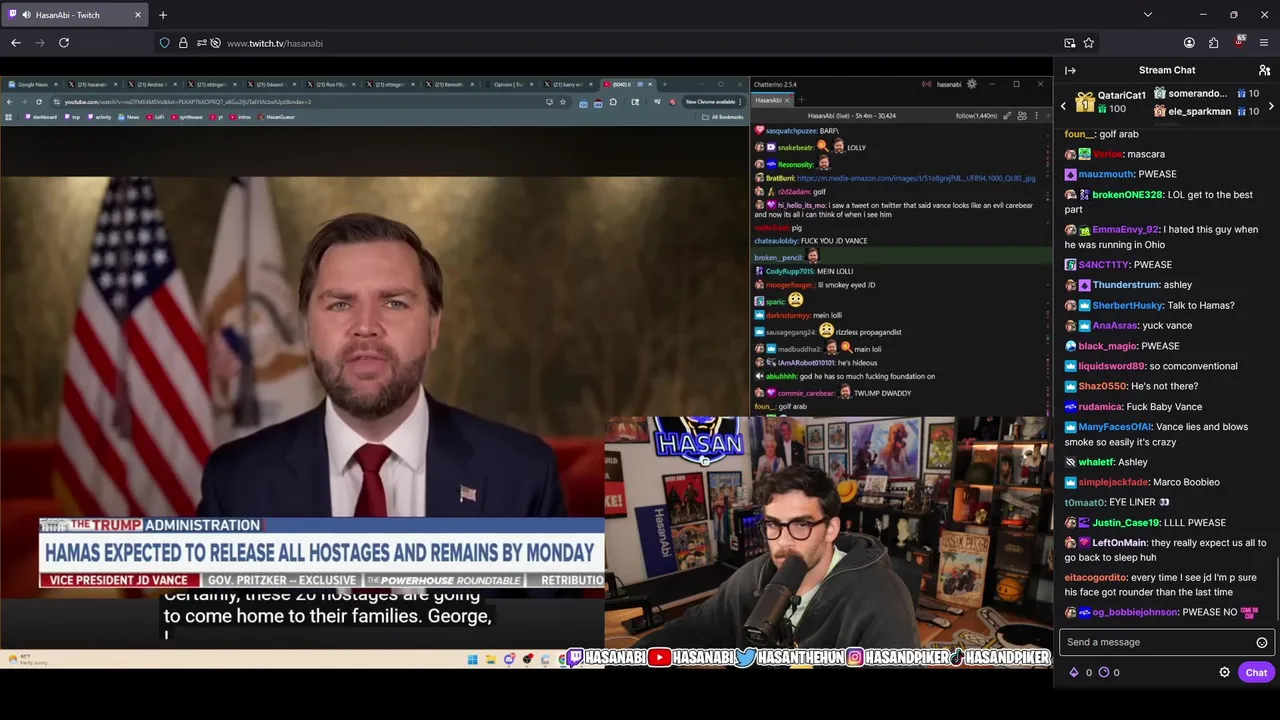Click the autoplay blocked icon in address bar
Viewport: 1280px width, 720px height.
point(215,43)
